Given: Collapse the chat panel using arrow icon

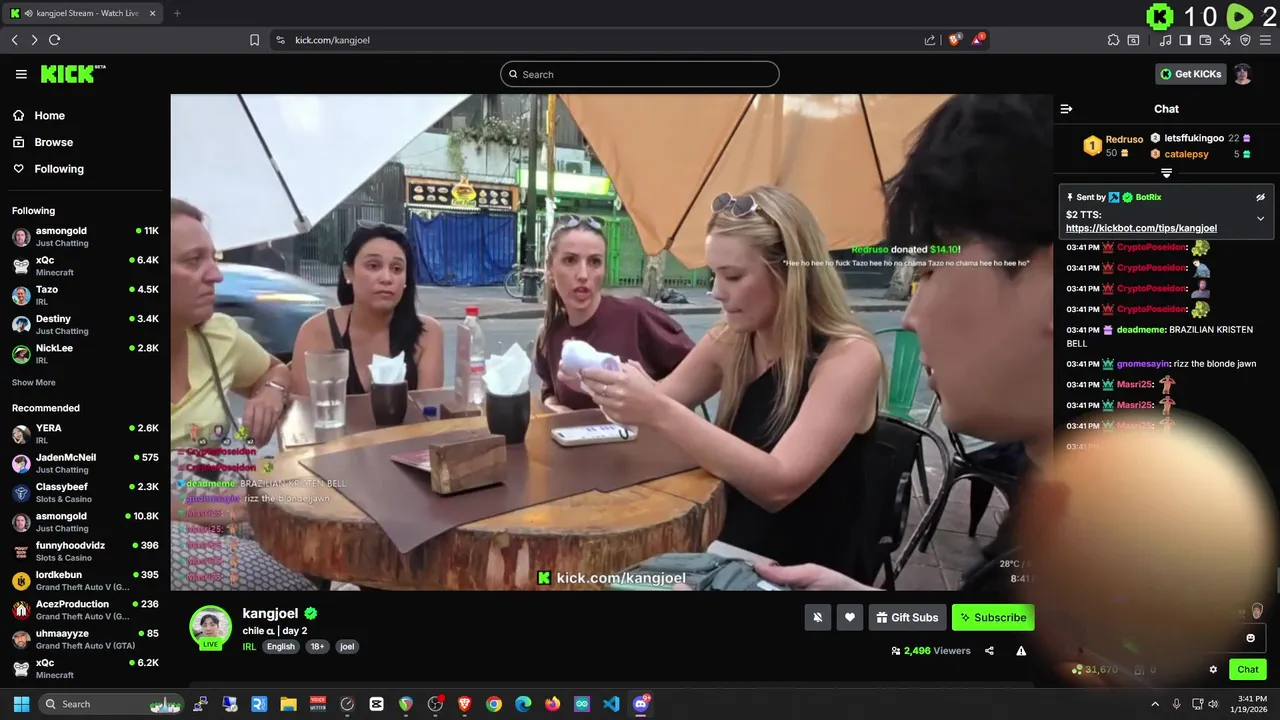Looking at the screenshot, I should [1066, 109].
